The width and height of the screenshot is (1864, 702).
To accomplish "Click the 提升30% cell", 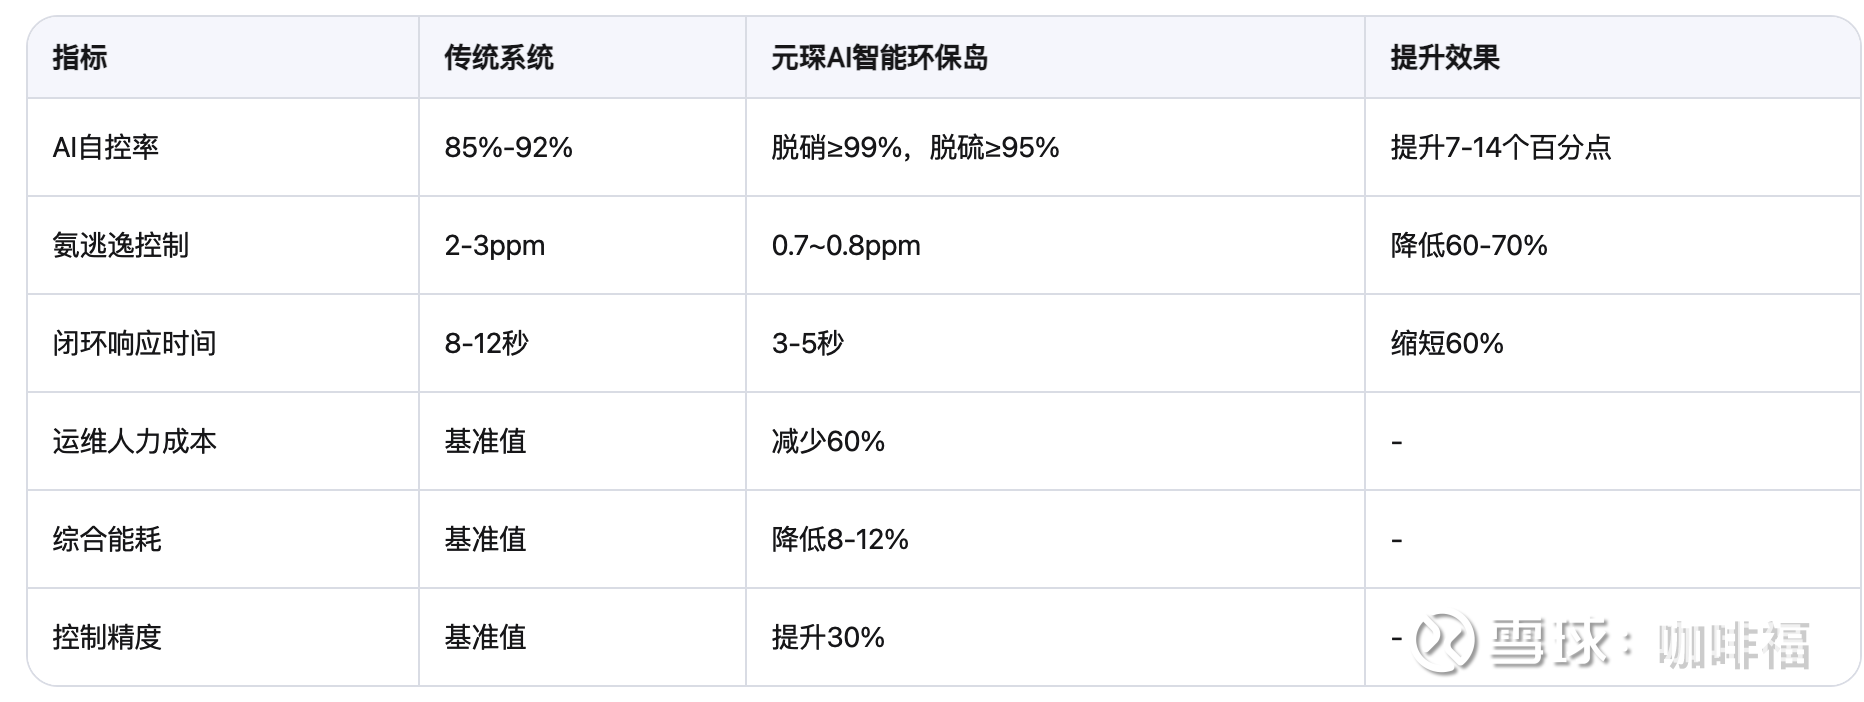I will pyautogui.click(x=828, y=638).
